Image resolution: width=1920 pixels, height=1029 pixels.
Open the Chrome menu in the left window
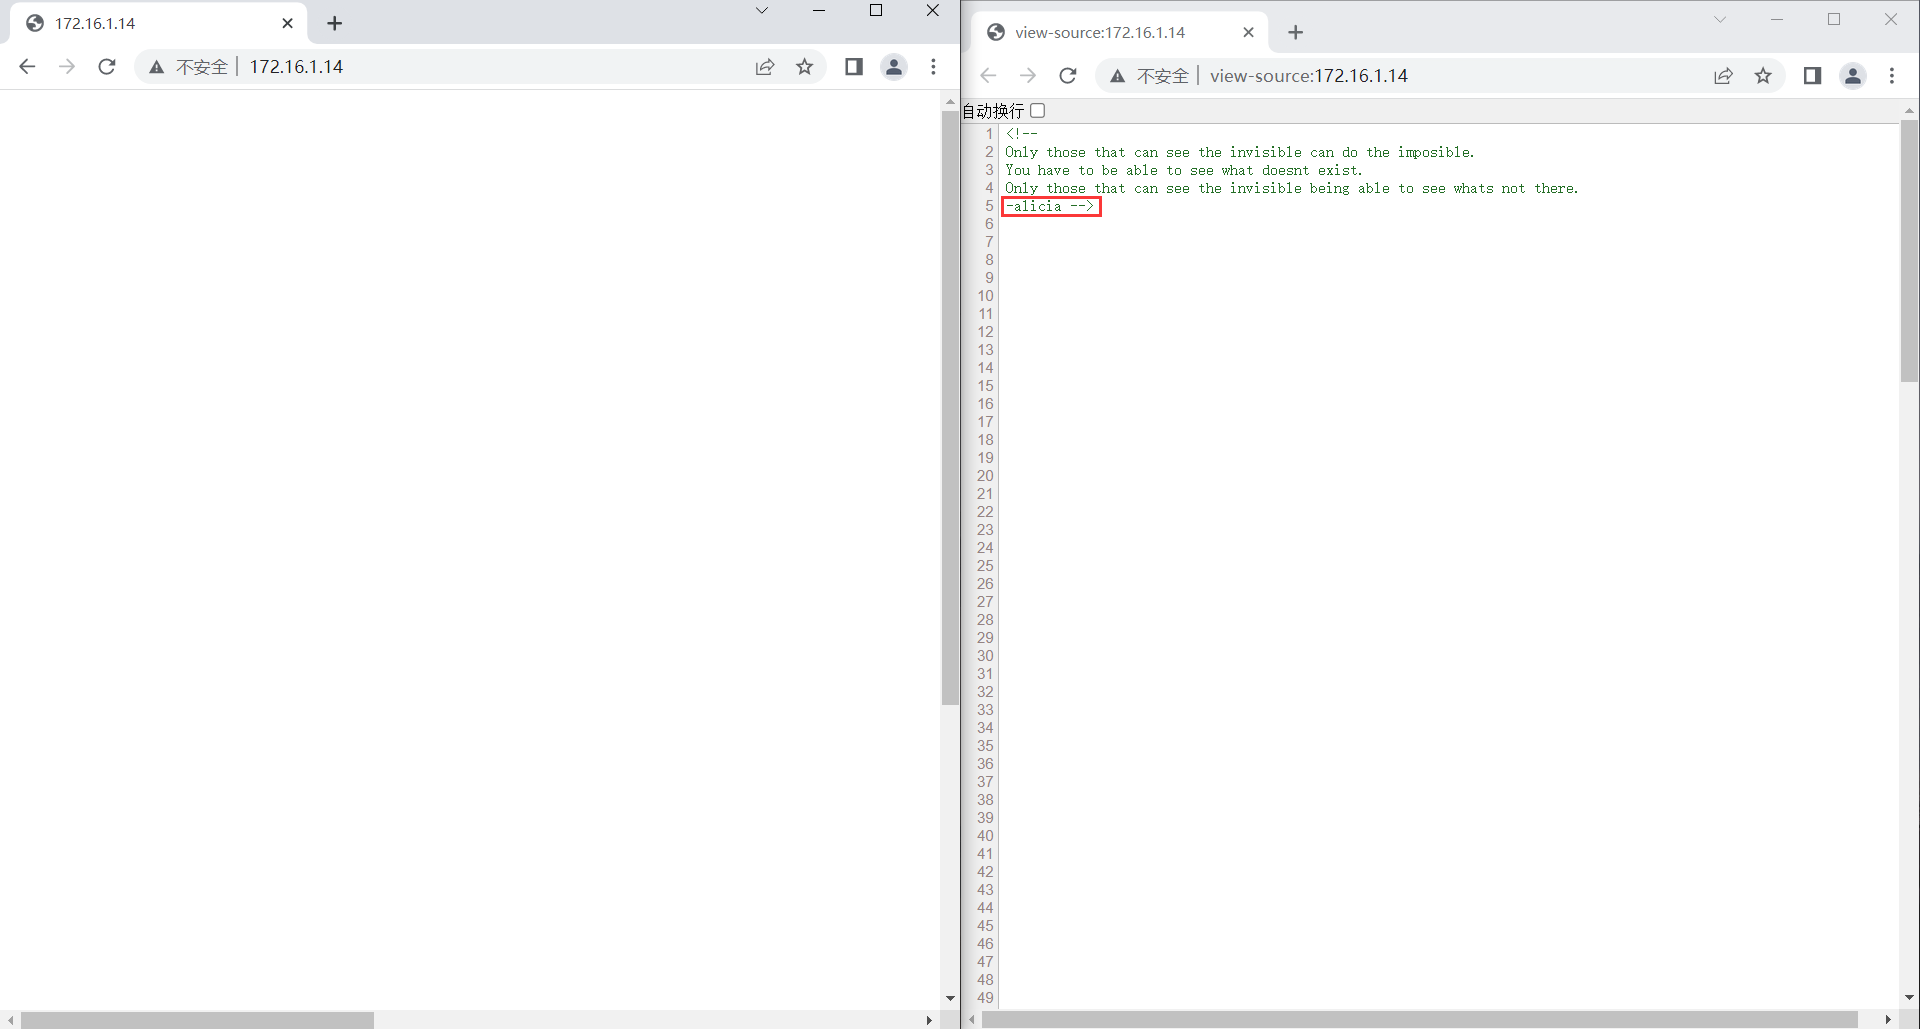tap(933, 67)
